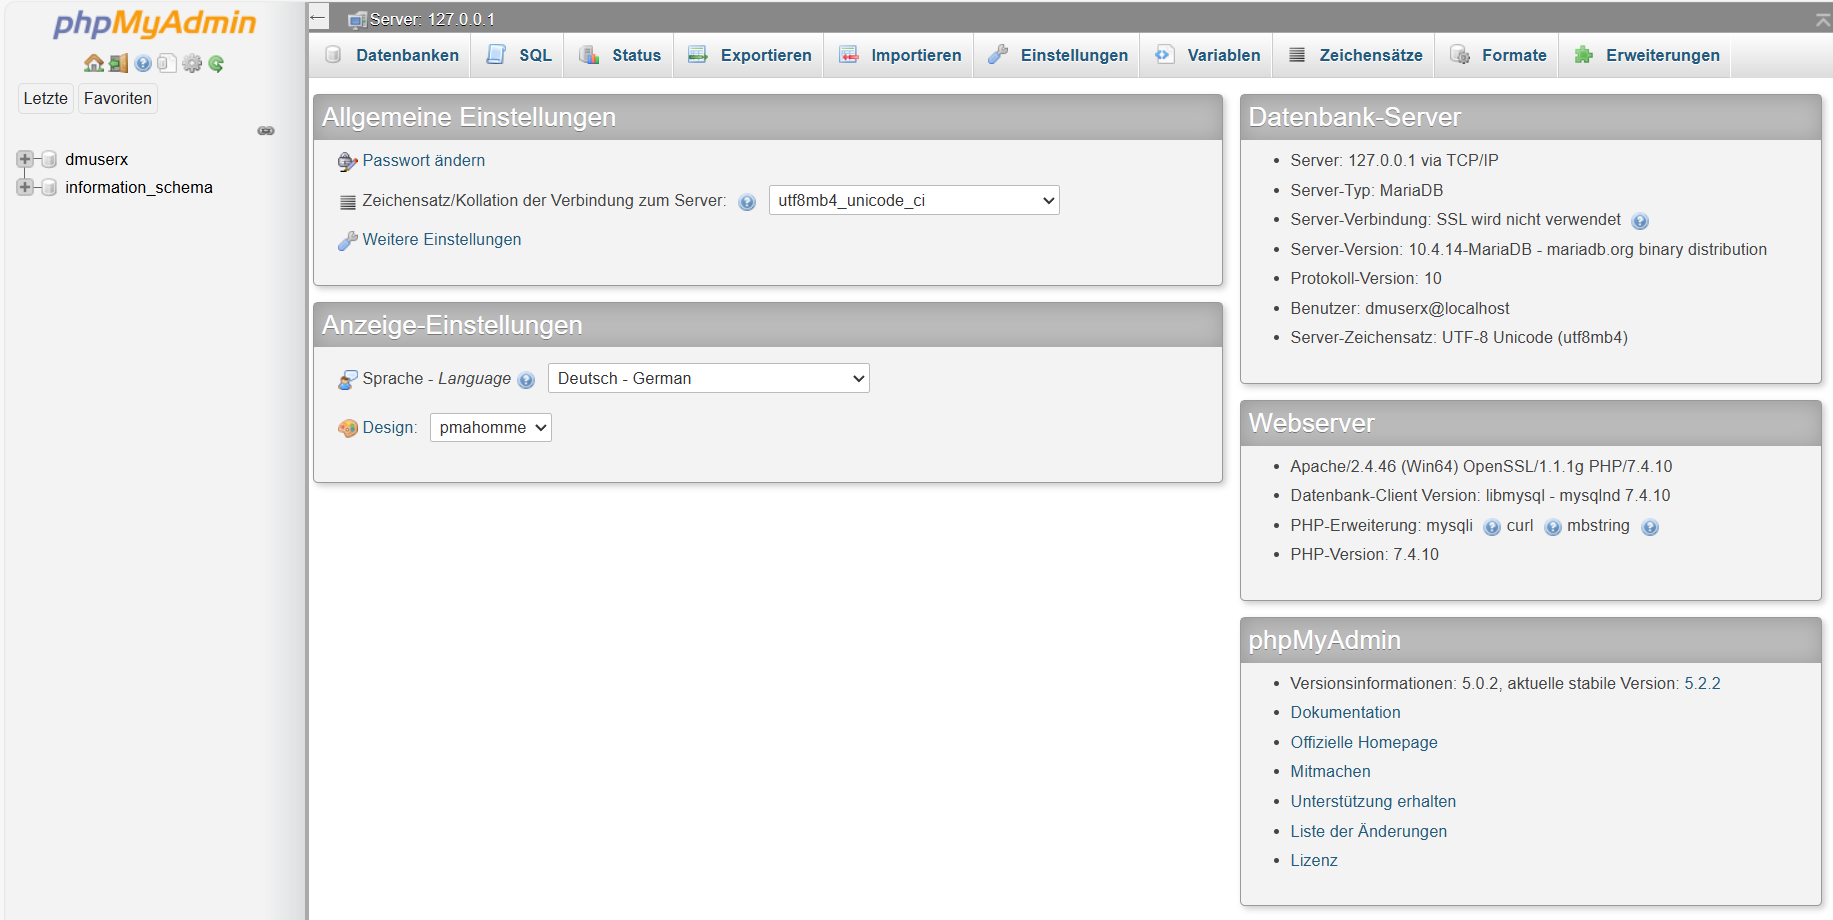Reload the navigation panel with green arrow

(x=216, y=63)
